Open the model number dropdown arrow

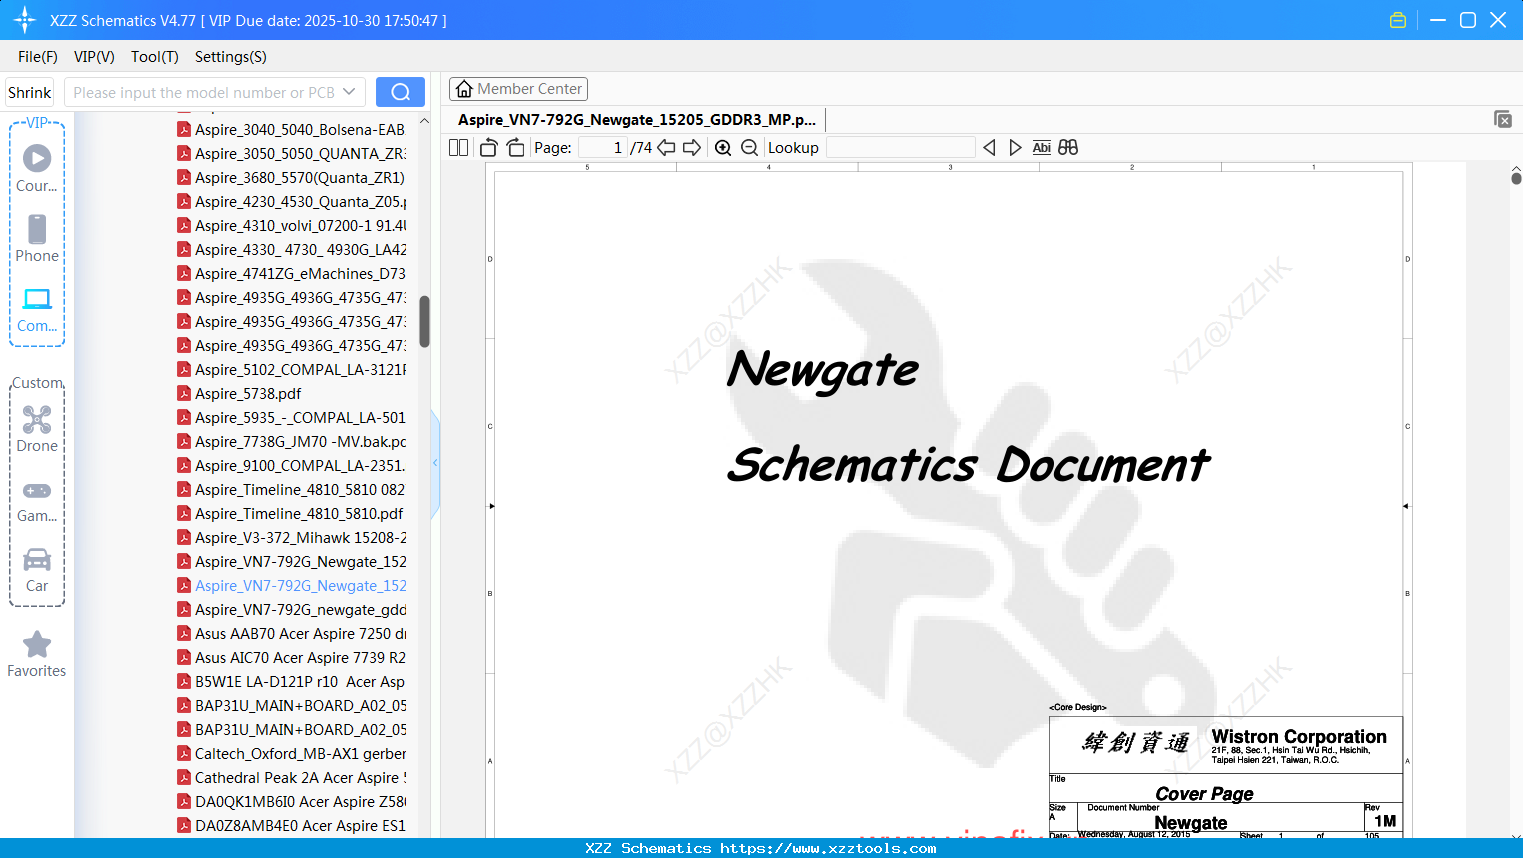(x=349, y=92)
